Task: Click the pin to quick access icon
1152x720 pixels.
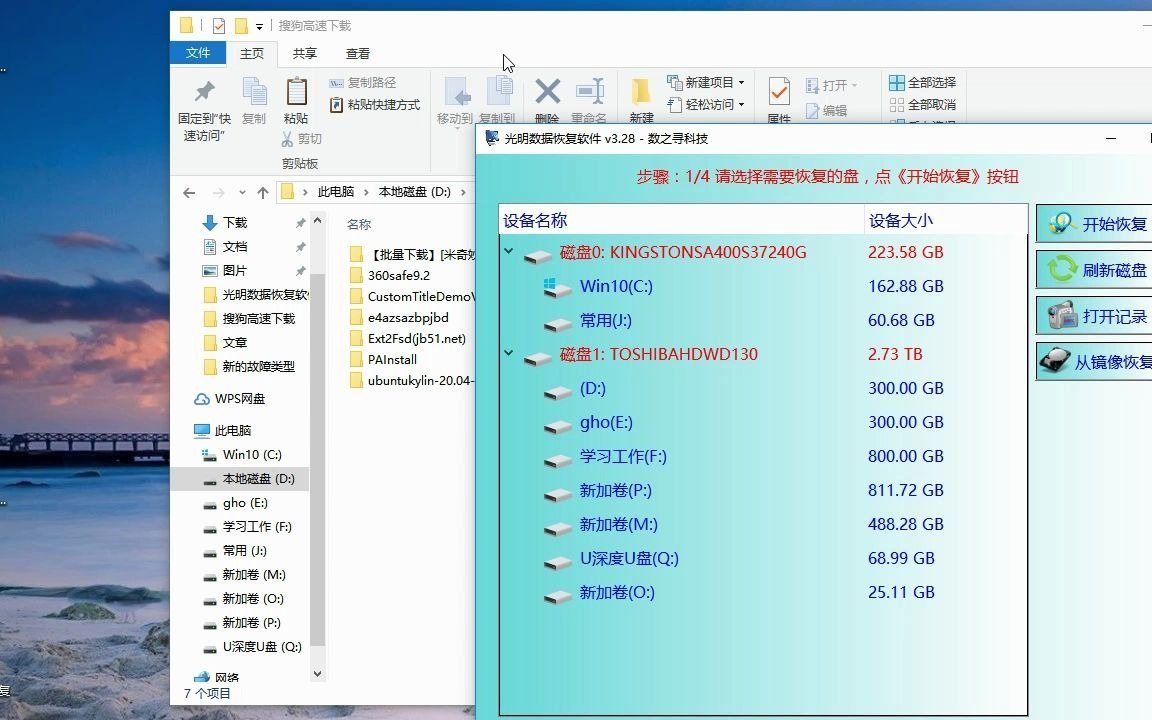Action: [x=204, y=92]
